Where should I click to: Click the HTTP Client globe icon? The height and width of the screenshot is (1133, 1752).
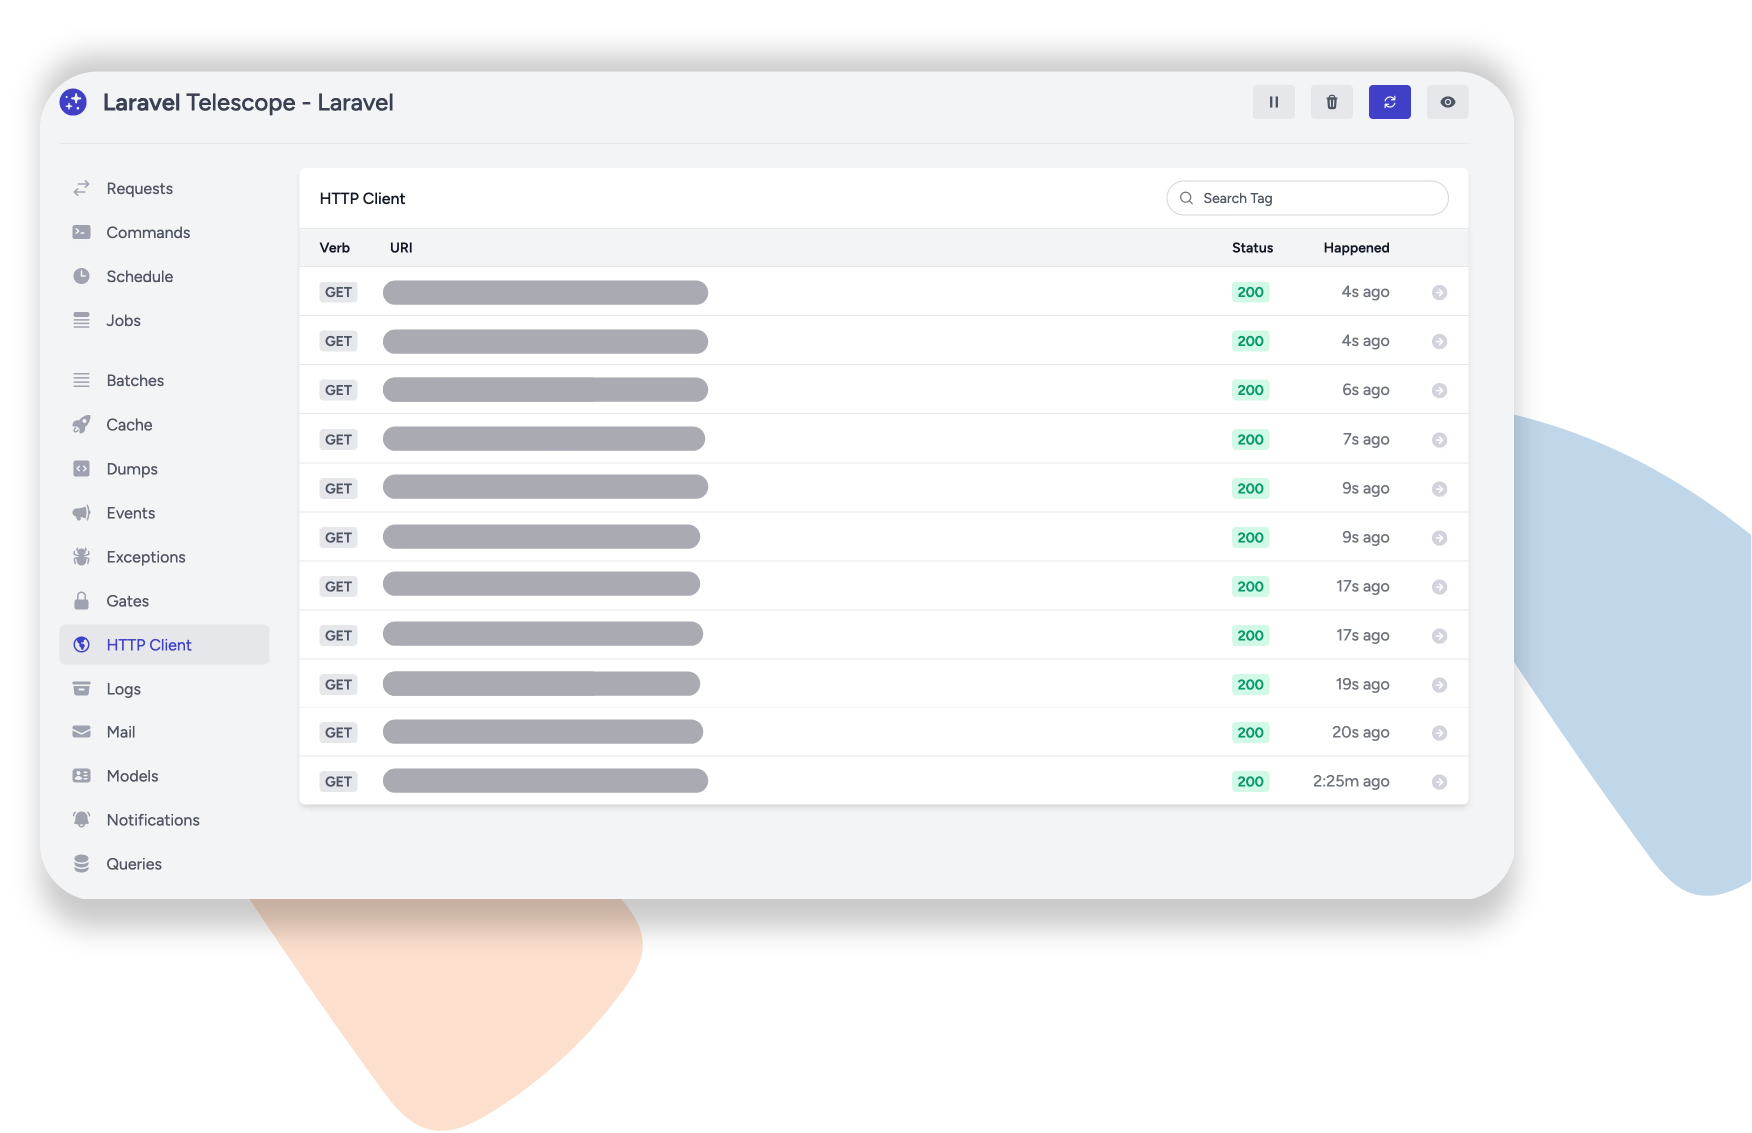tap(82, 644)
